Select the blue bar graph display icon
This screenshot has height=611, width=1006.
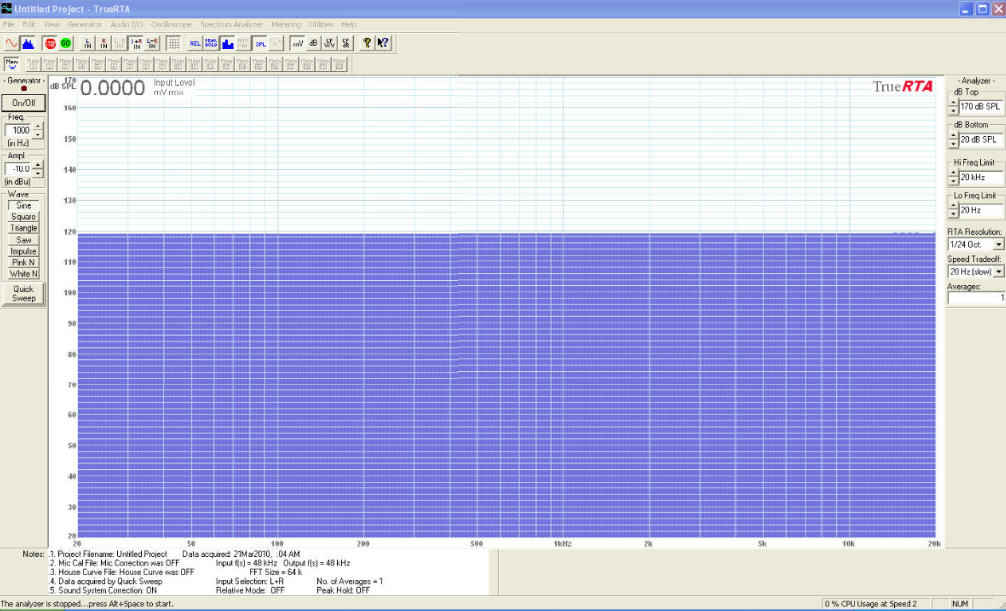point(228,44)
